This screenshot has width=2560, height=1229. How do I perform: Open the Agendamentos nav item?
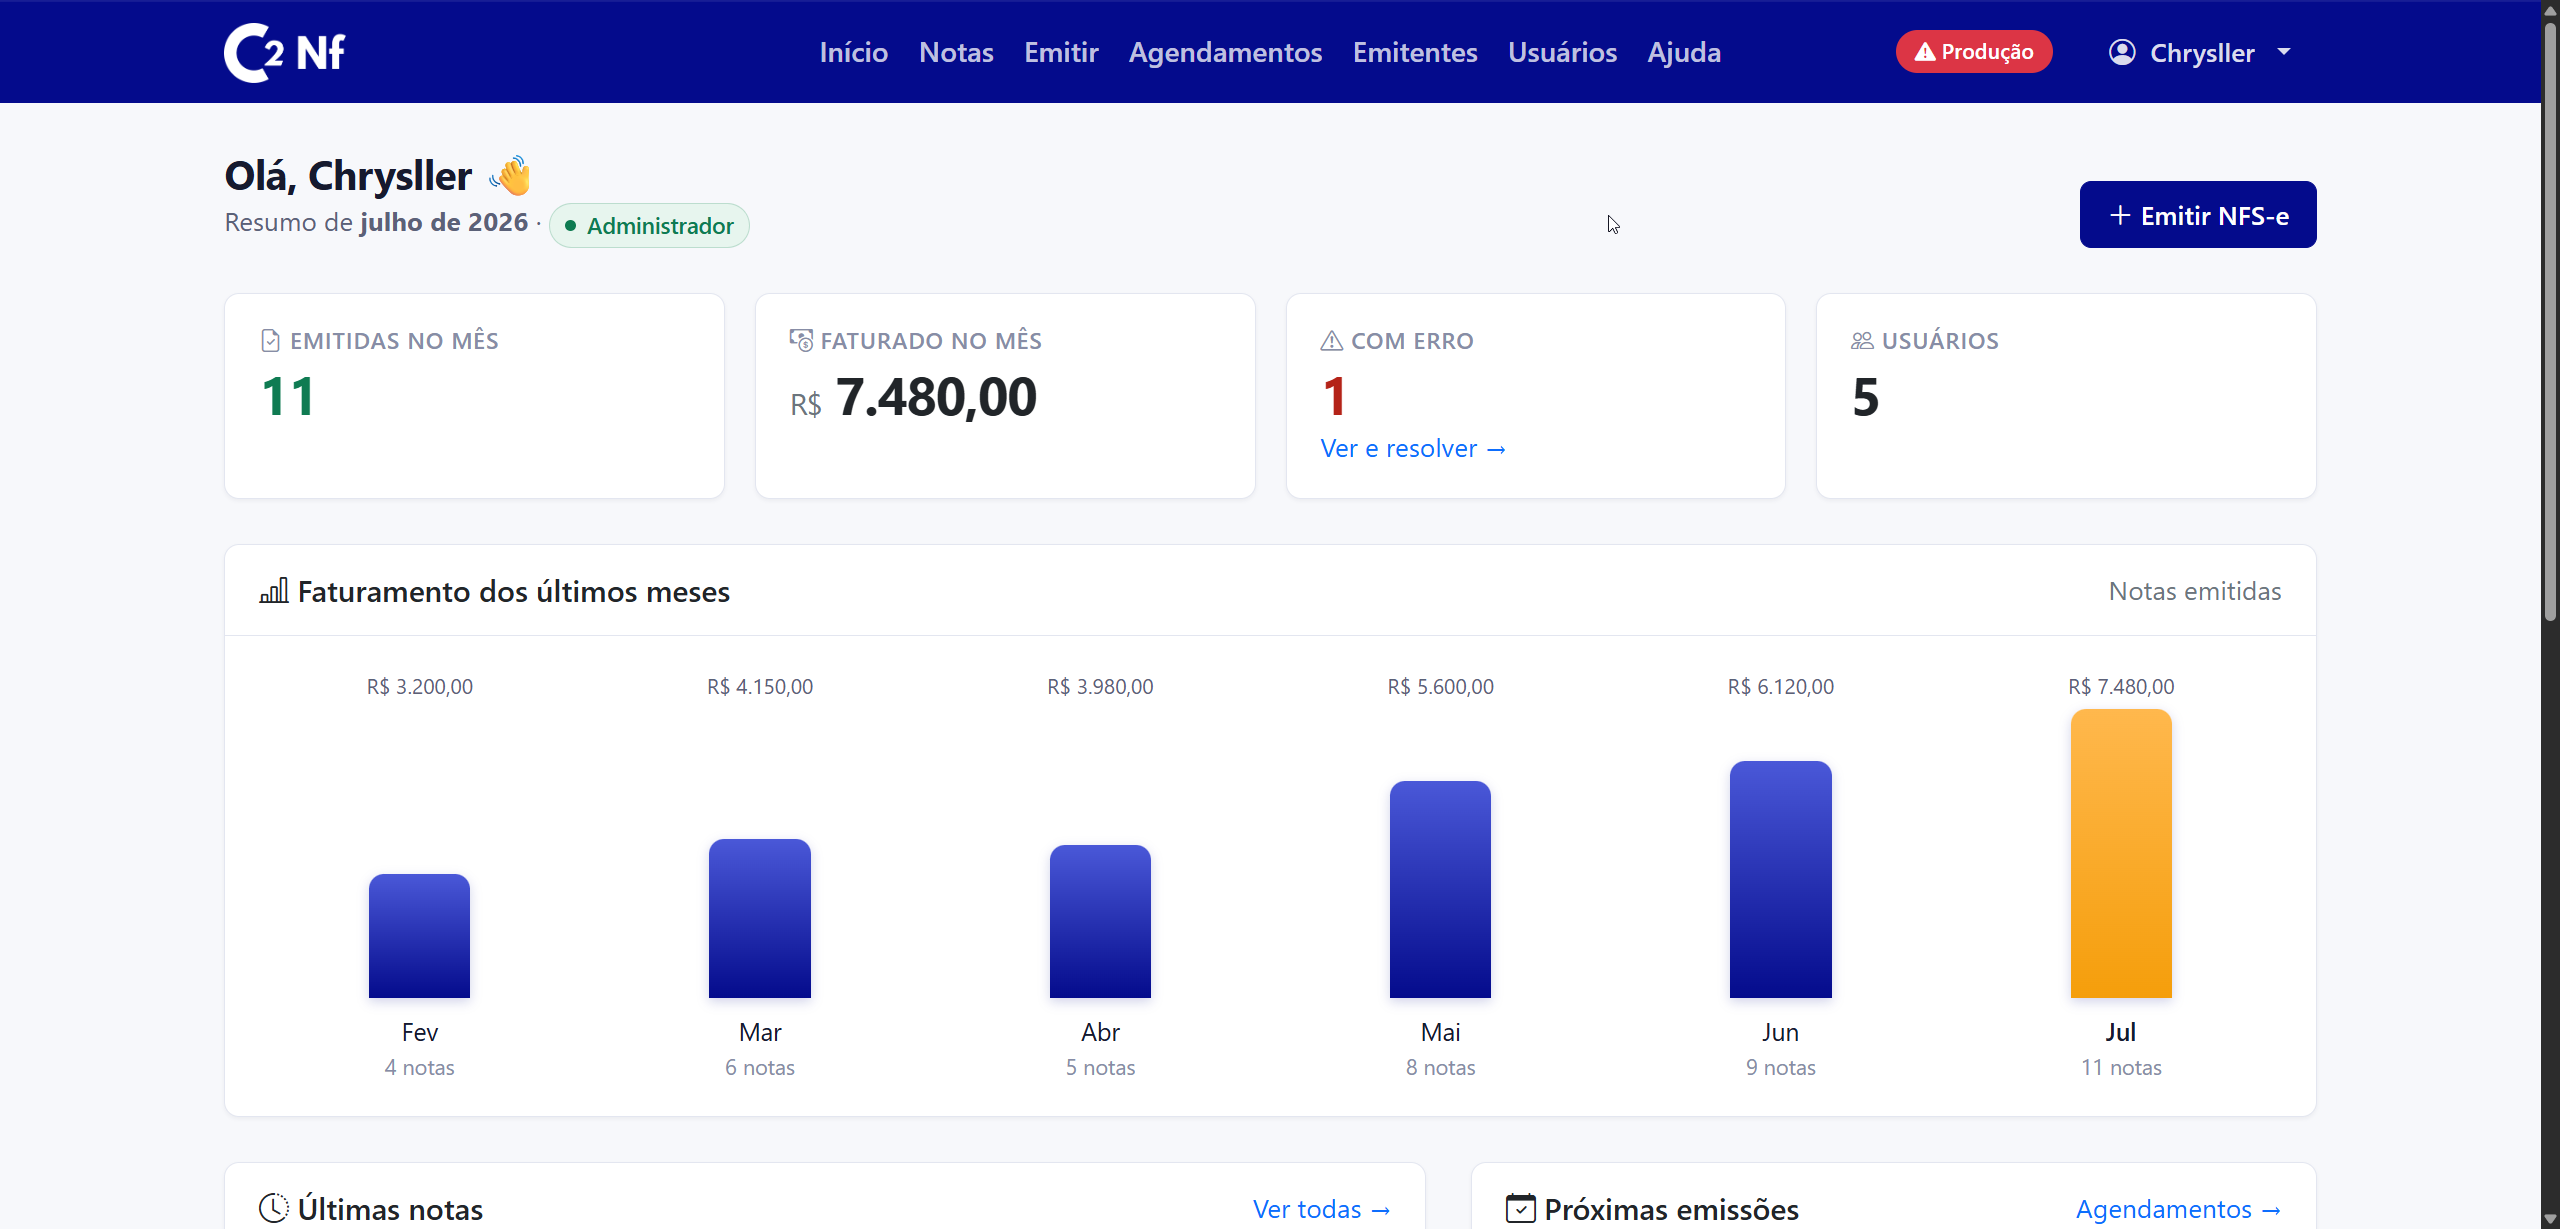(1225, 52)
